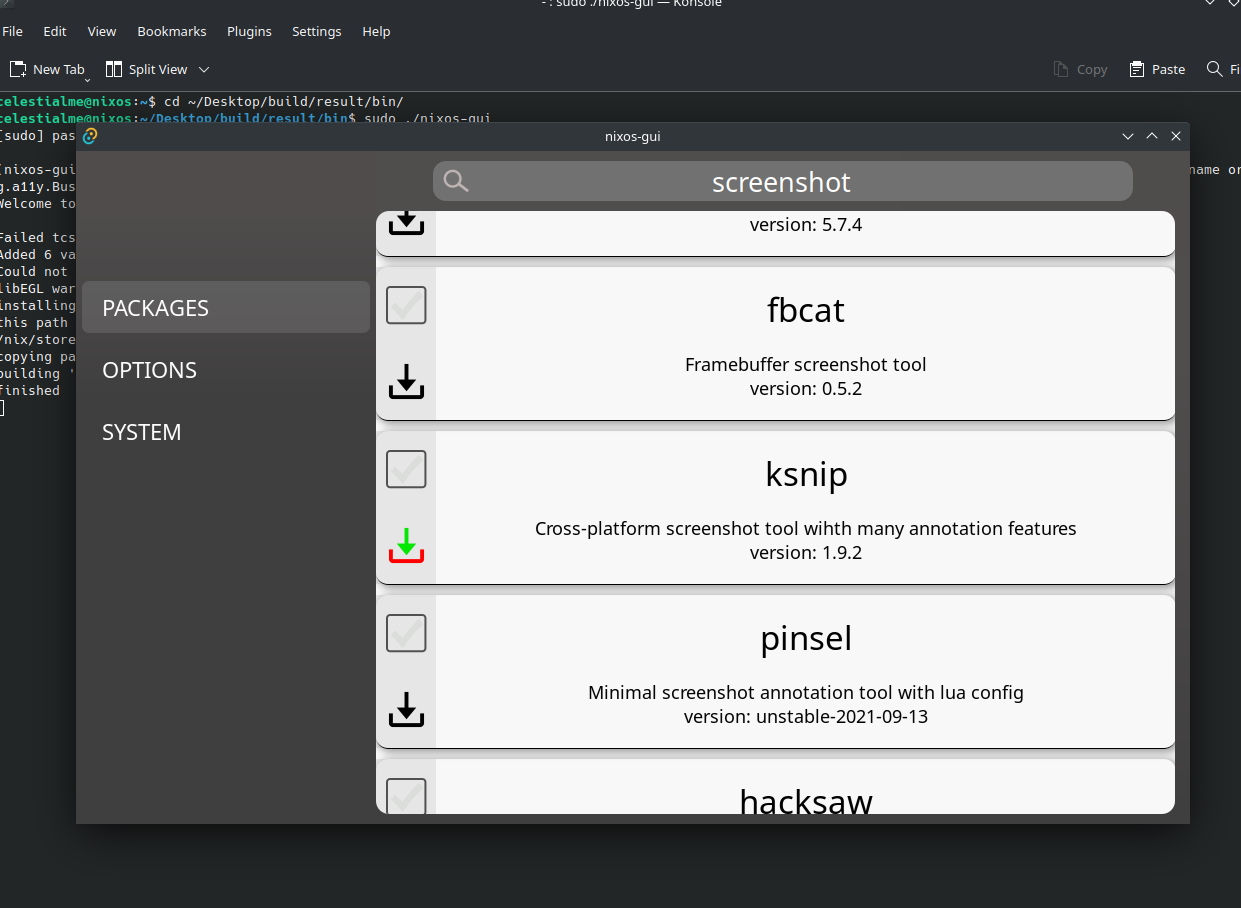Maximize the nixos-gui window

(1152, 136)
